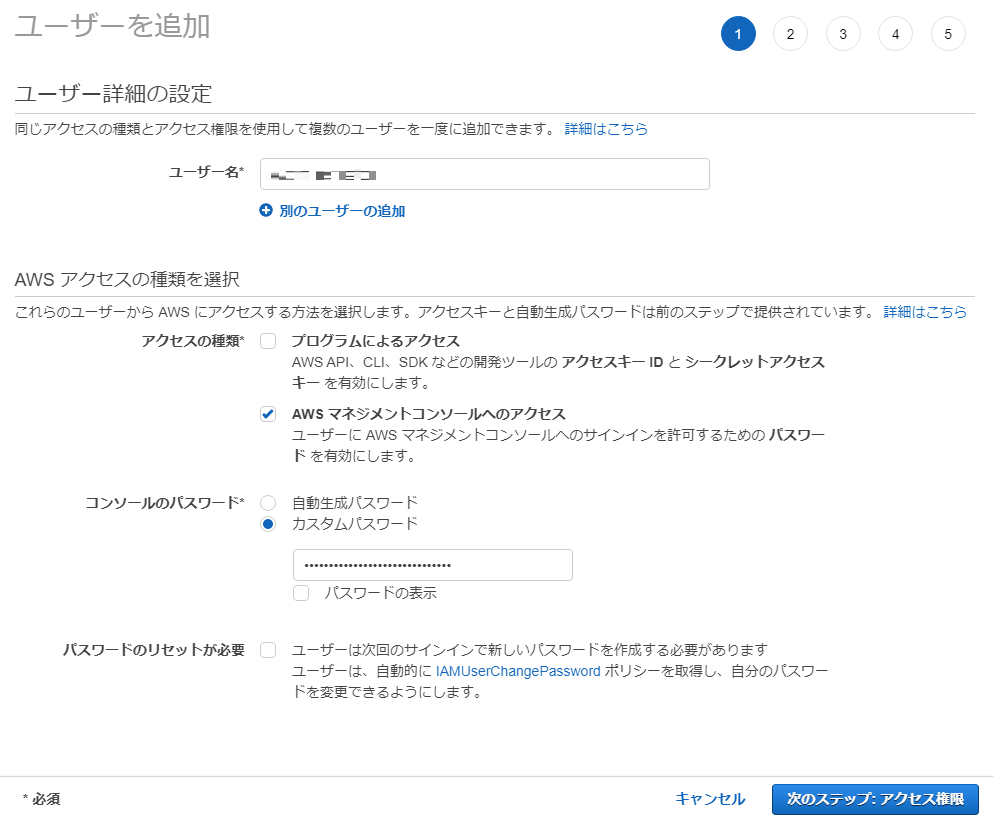The height and width of the screenshot is (819, 993).
Task: Go to wizard step 4 circle
Action: [895, 34]
